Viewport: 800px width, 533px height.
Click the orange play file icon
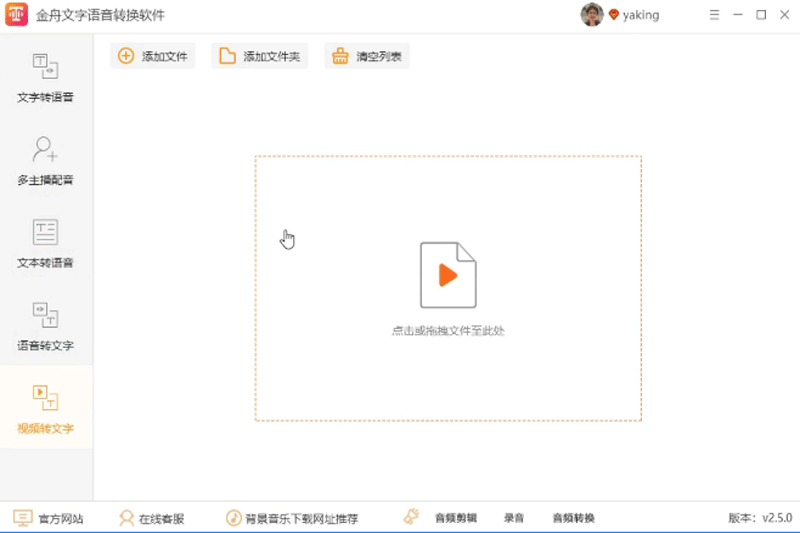point(448,275)
